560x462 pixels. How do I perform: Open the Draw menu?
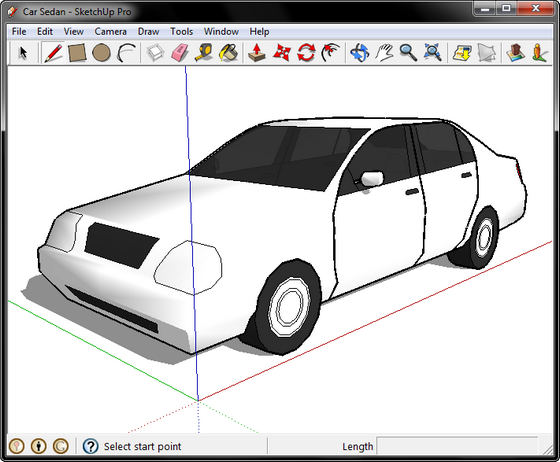pos(148,31)
